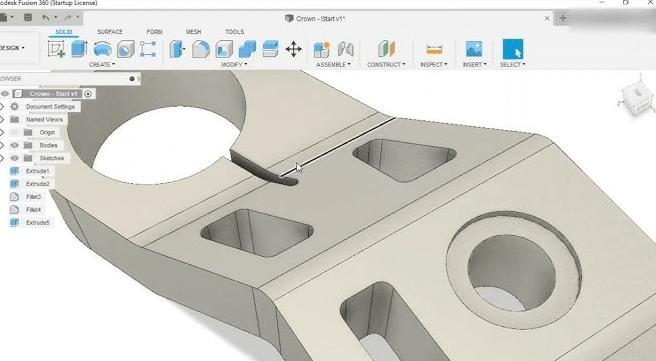Select the Move/Copy tool icon
This screenshot has width=656, height=361.
(294, 49)
